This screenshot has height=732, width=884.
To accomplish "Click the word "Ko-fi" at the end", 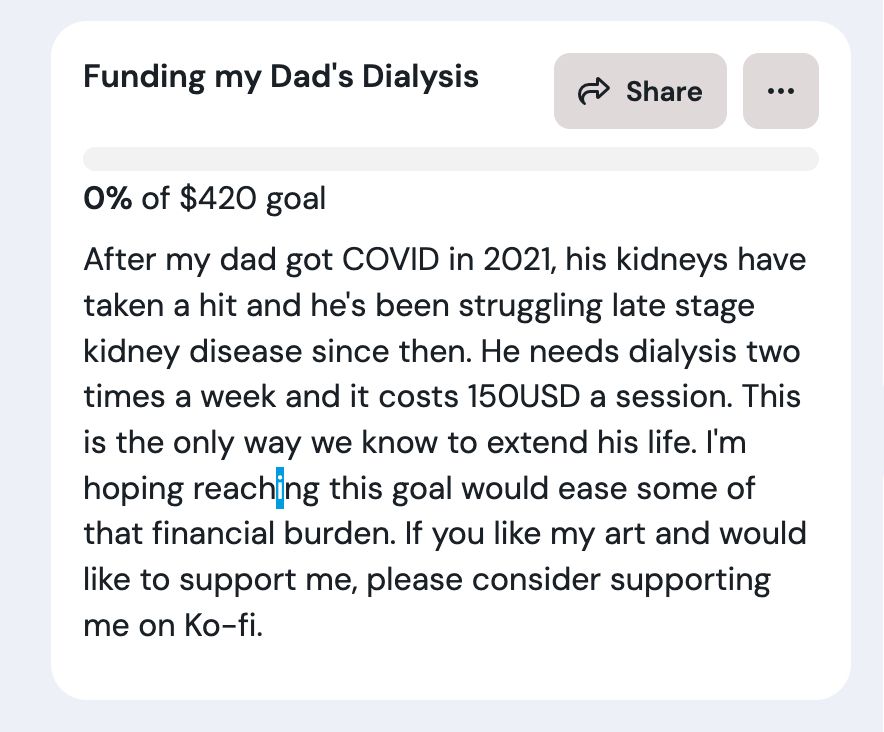I will point(222,627).
